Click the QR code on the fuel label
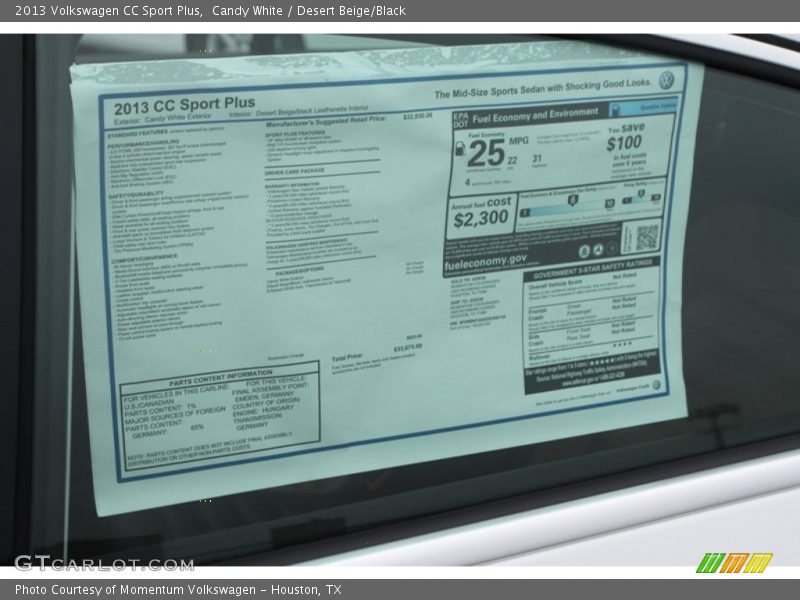Image resolution: width=800 pixels, height=600 pixels. [x=646, y=236]
